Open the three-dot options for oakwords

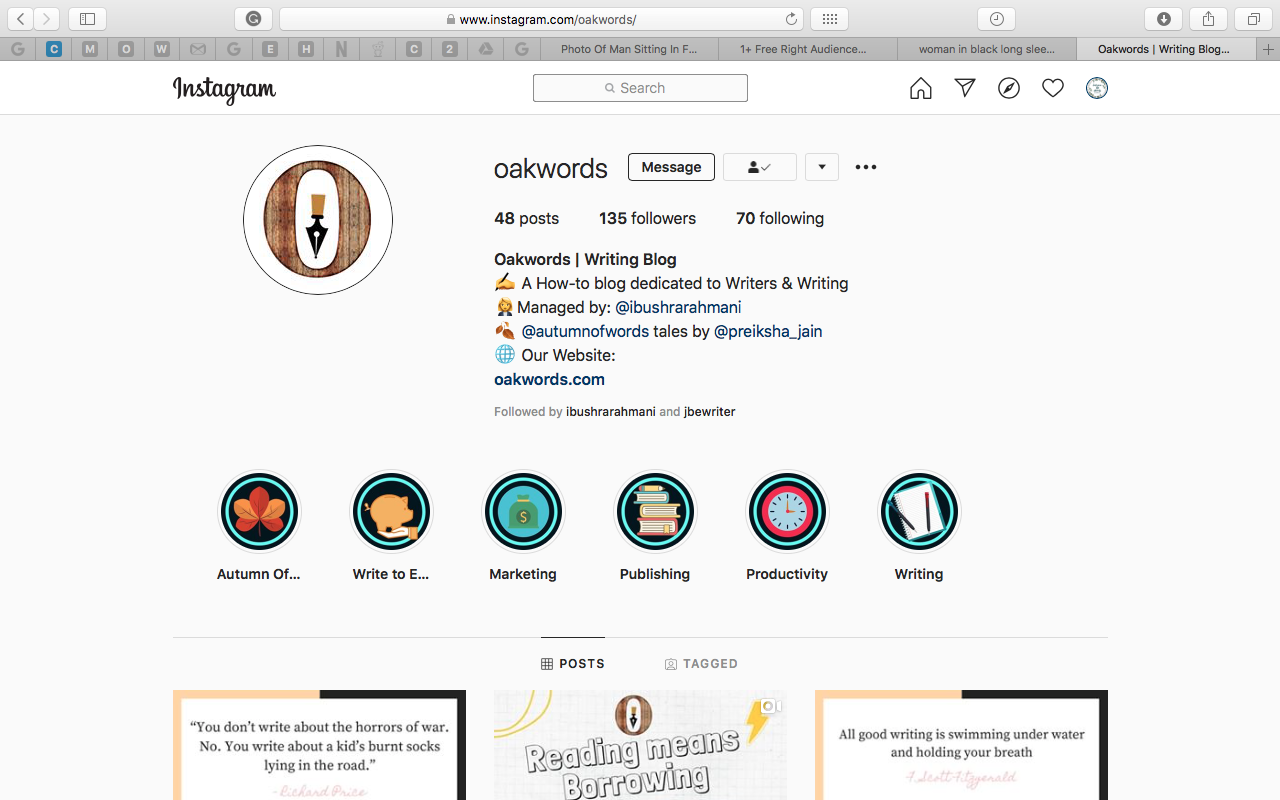[866, 167]
